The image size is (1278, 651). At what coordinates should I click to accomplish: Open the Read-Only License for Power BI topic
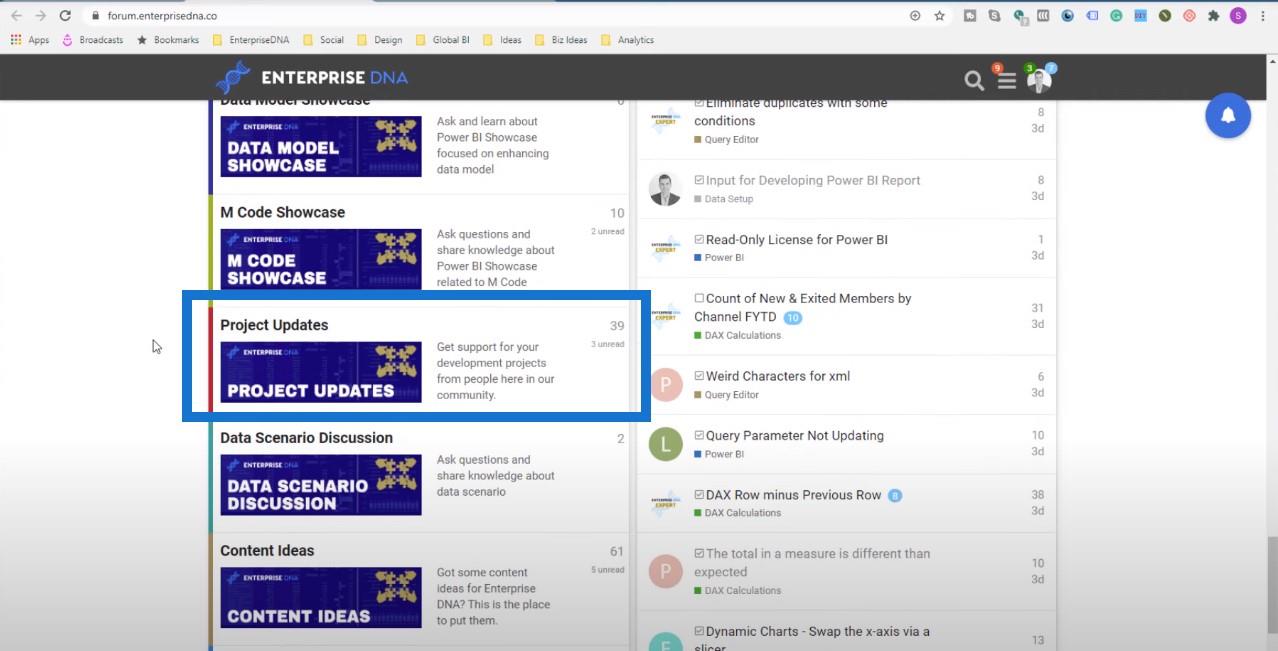(x=797, y=240)
